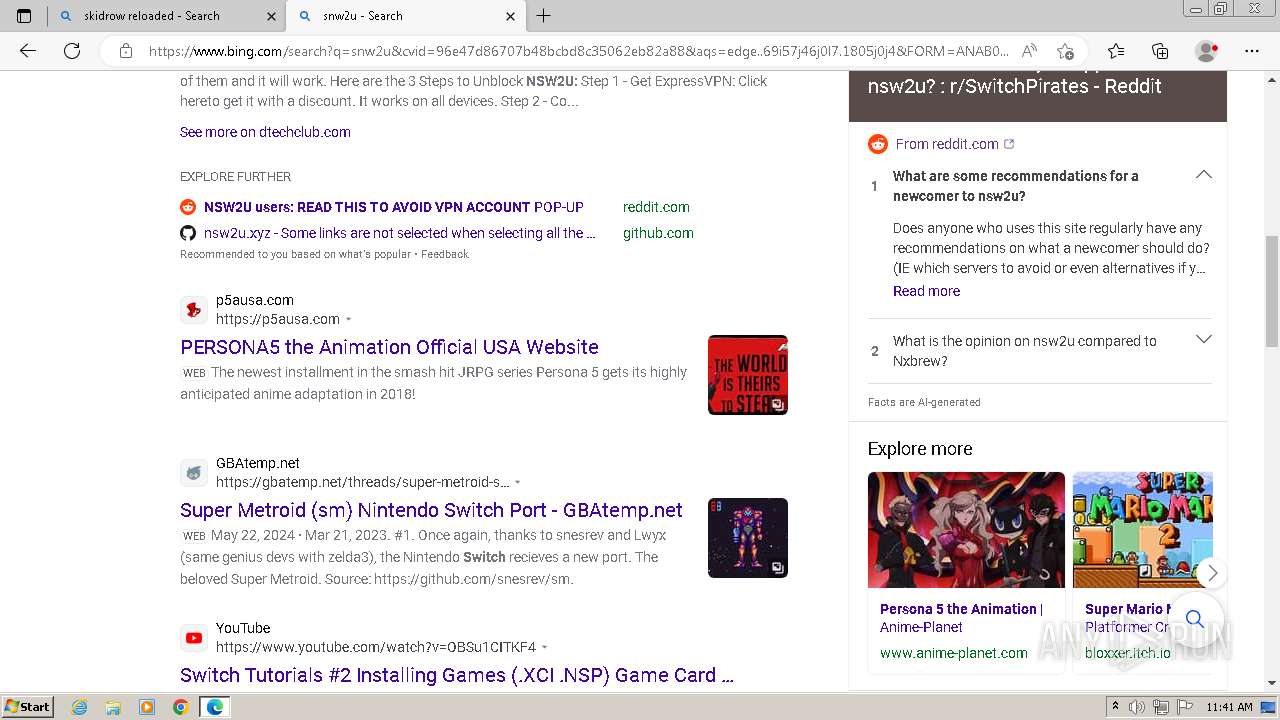Close the skidrow reloaded - Search tab

[272, 16]
